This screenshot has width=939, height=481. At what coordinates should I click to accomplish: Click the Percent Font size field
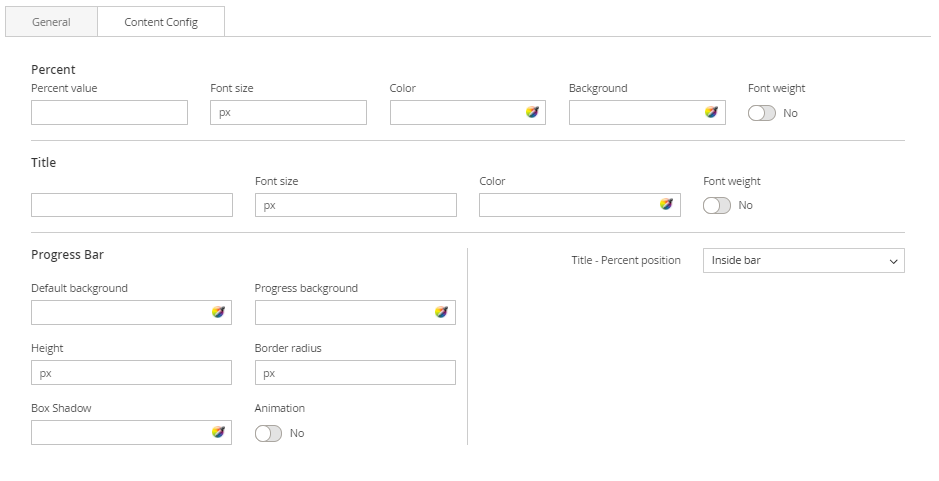pyautogui.click(x=288, y=113)
